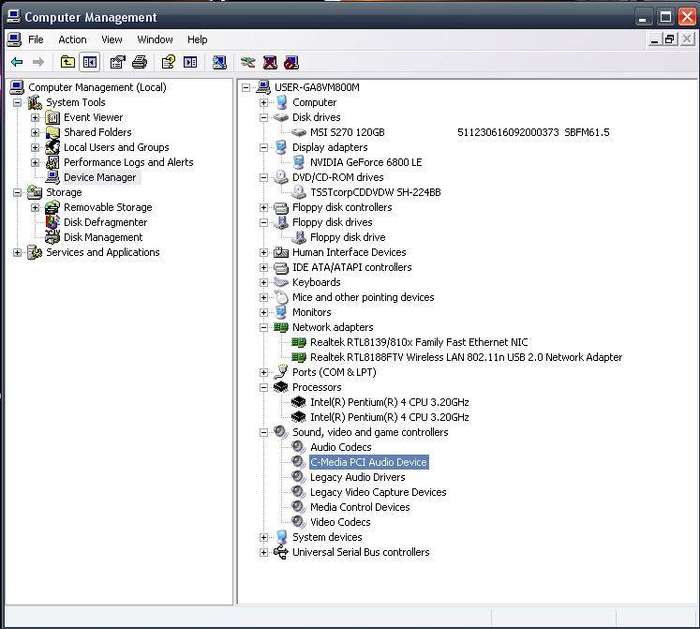Viewport: 700px width, 629px height.
Task: Collapse the Storage node
Action: tap(17, 193)
